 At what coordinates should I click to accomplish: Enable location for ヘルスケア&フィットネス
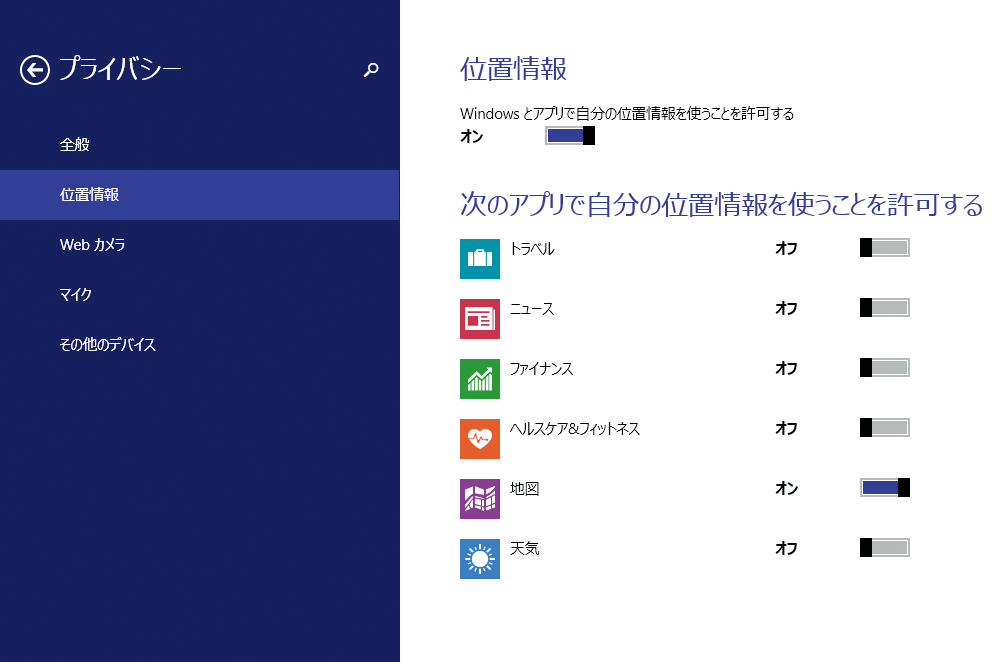885,428
